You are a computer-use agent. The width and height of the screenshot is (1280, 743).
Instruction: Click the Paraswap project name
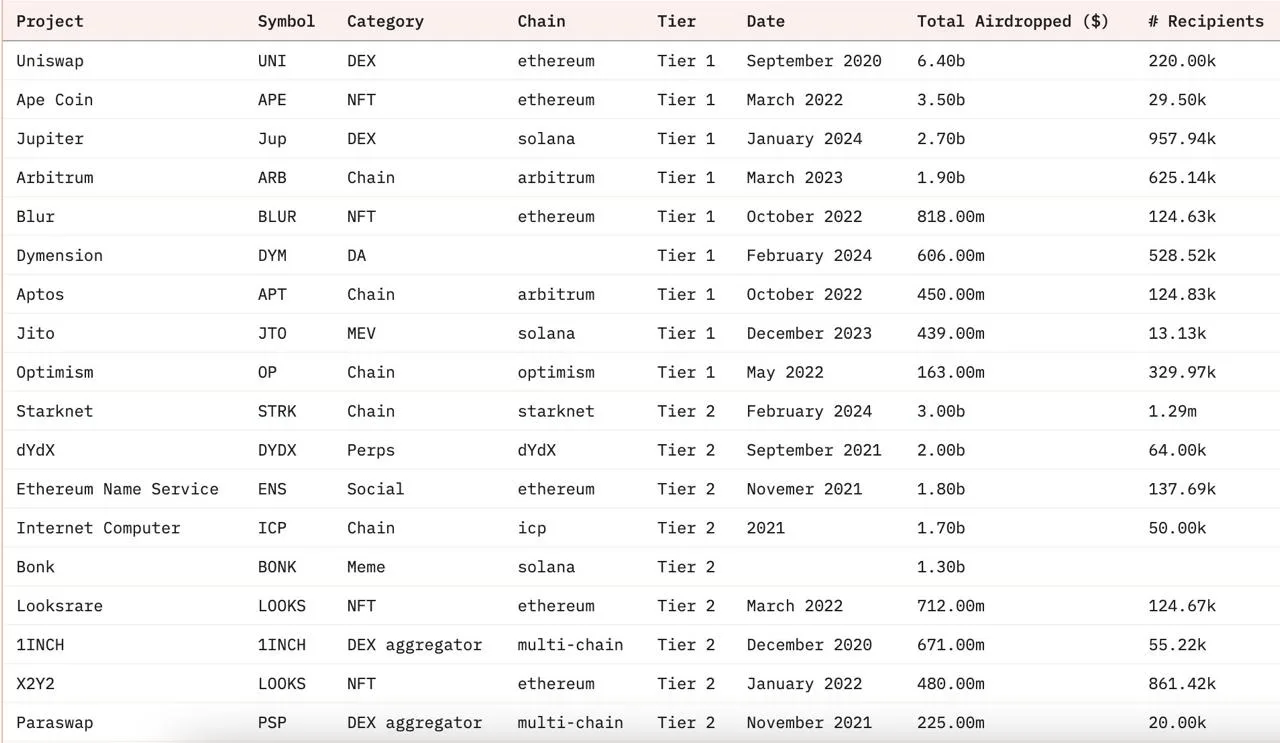[55, 724]
